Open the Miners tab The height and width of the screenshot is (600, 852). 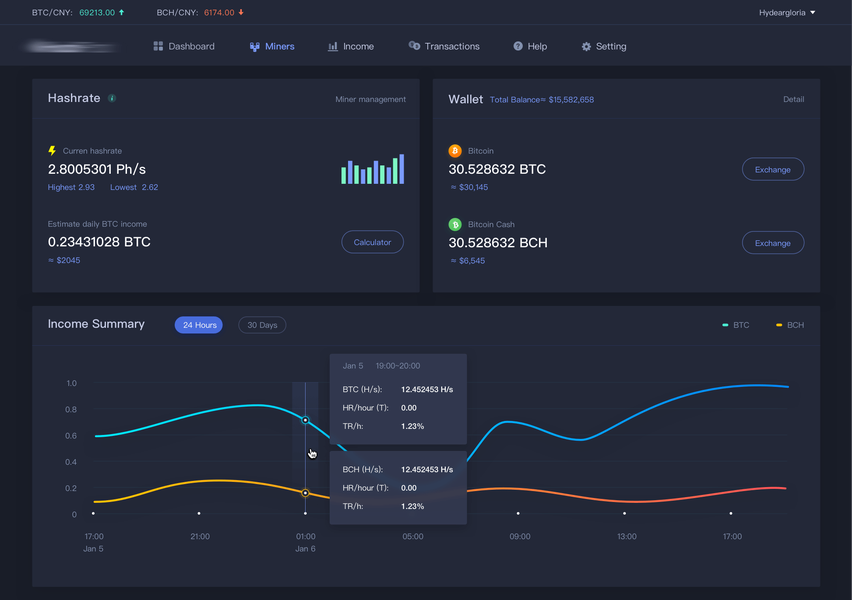272,46
